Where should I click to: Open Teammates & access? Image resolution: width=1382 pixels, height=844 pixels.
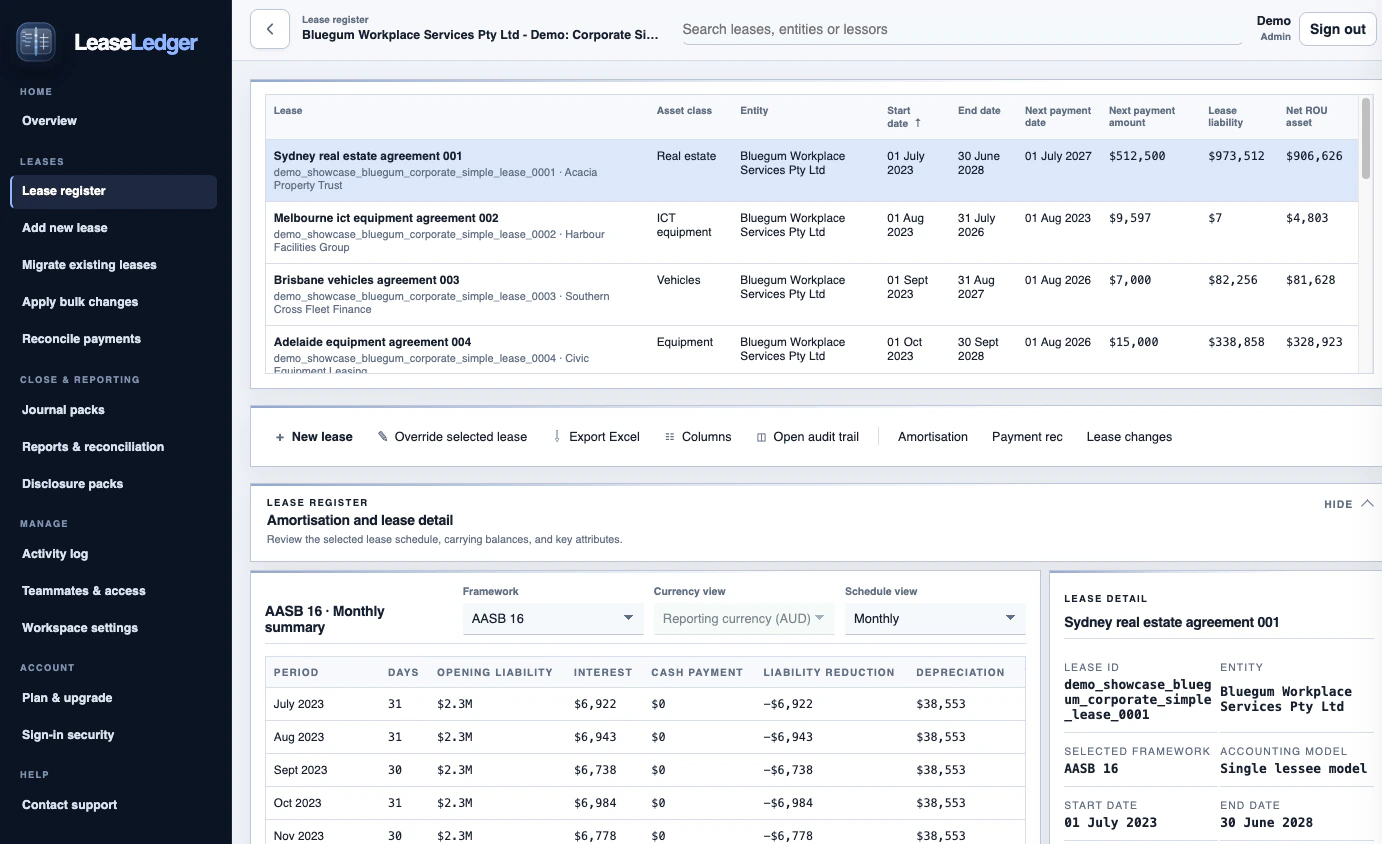point(113,591)
